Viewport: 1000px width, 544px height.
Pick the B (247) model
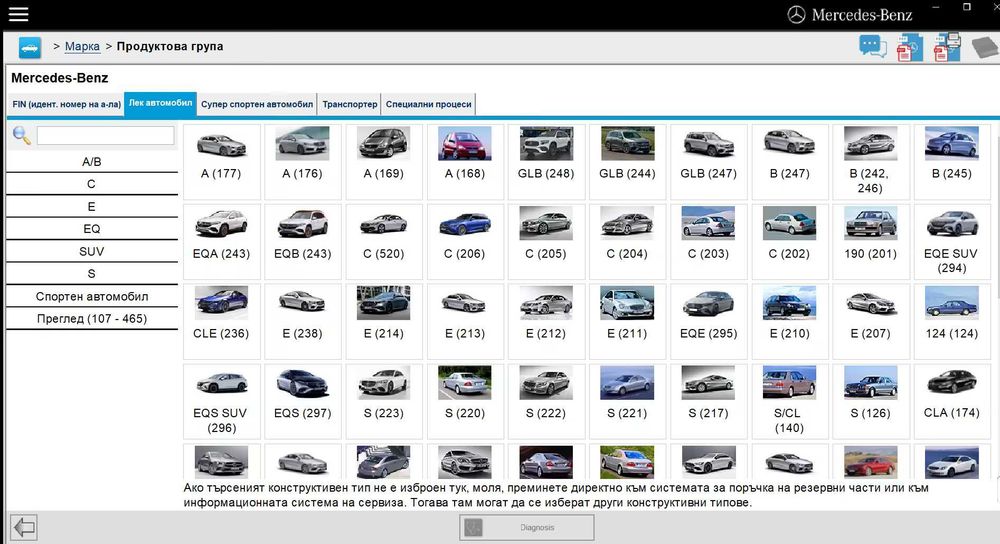tap(790, 162)
